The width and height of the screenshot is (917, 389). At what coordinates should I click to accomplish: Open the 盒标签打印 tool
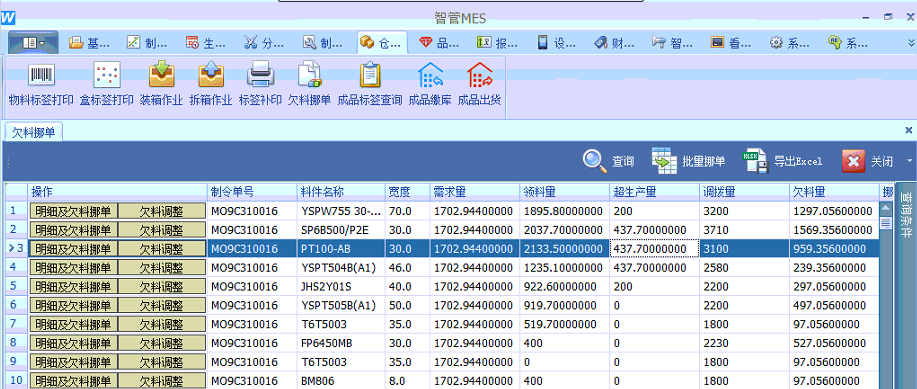(107, 85)
